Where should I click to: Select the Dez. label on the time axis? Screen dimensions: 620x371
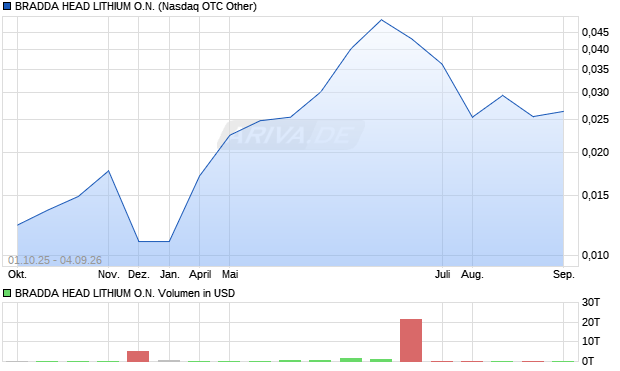tap(139, 274)
